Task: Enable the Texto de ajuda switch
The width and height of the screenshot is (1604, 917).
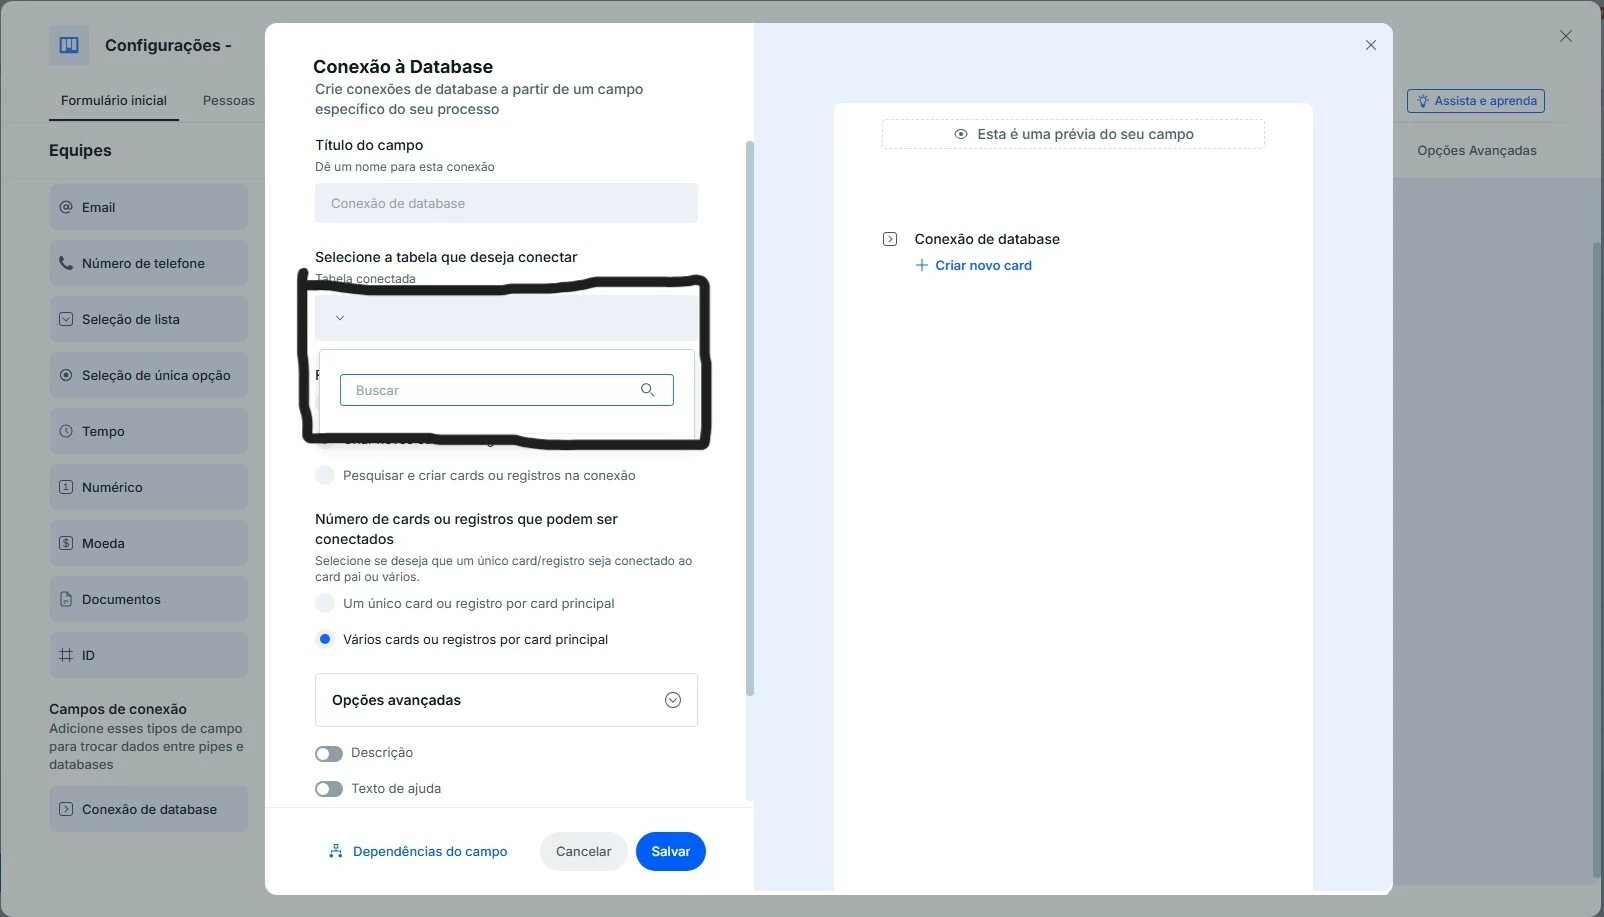Action: [x=329, y=789]
